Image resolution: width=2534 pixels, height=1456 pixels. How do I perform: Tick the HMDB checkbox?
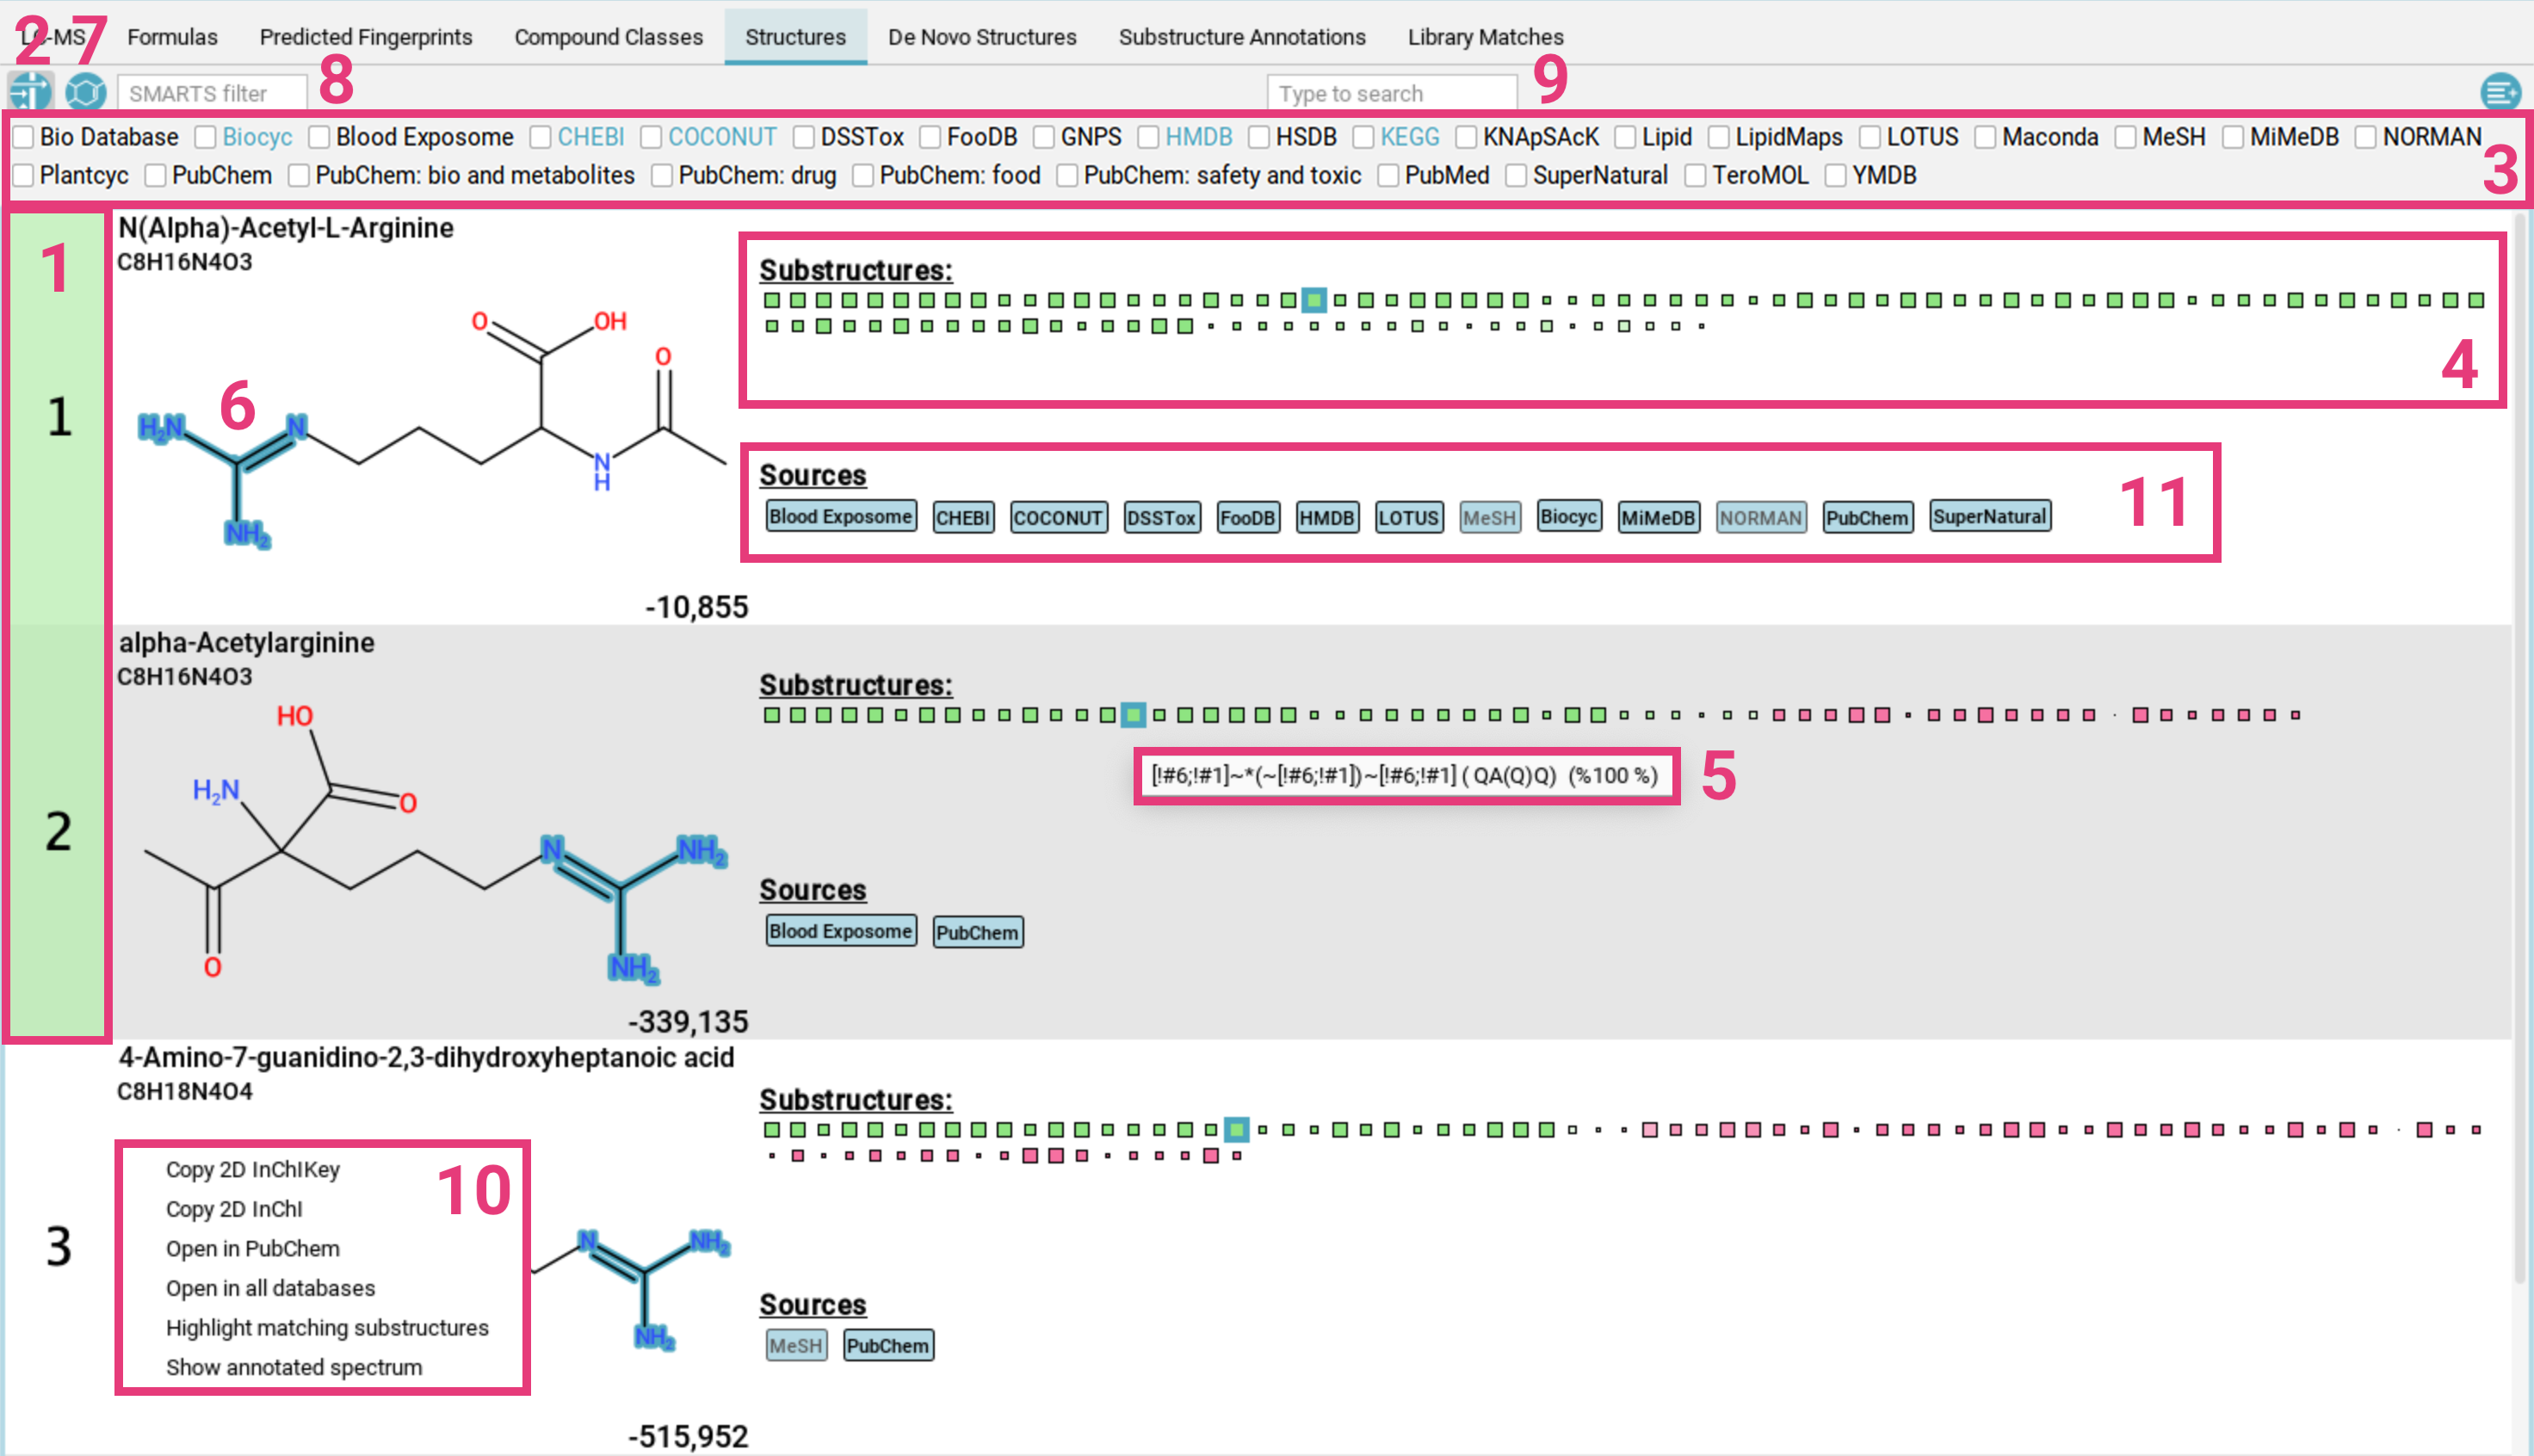(x=1149, y=137)
